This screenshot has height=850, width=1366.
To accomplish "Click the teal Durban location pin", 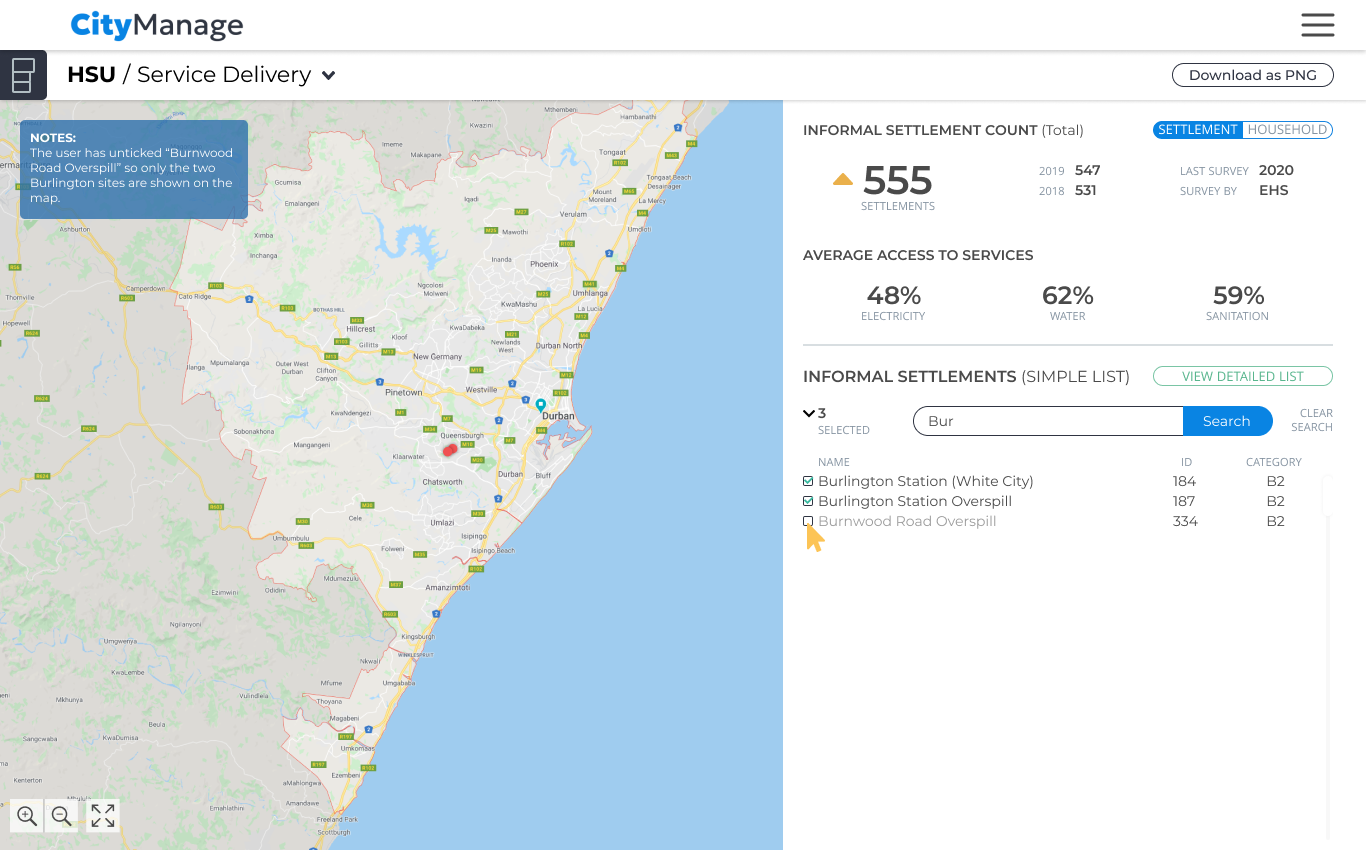I will 540,405.
